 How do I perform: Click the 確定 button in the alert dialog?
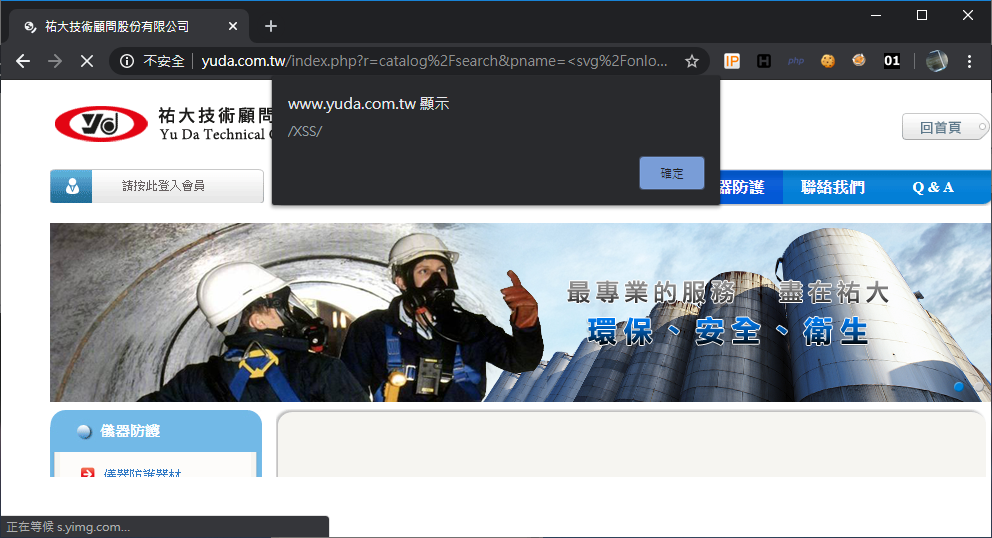[671, 173]
